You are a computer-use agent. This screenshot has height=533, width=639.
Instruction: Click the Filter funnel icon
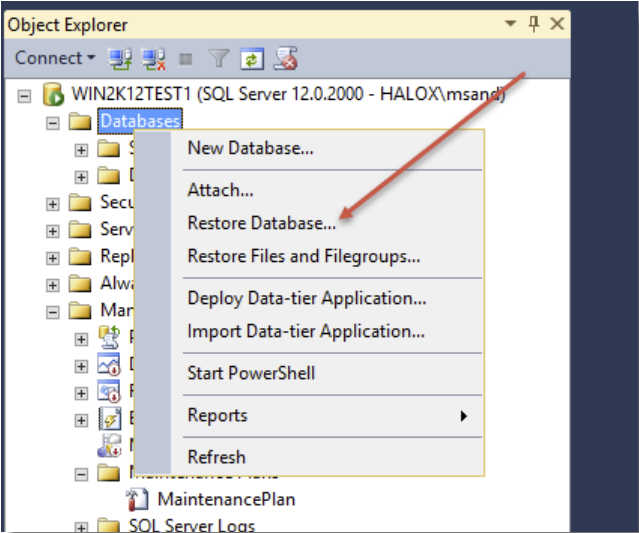pos(219,59)
